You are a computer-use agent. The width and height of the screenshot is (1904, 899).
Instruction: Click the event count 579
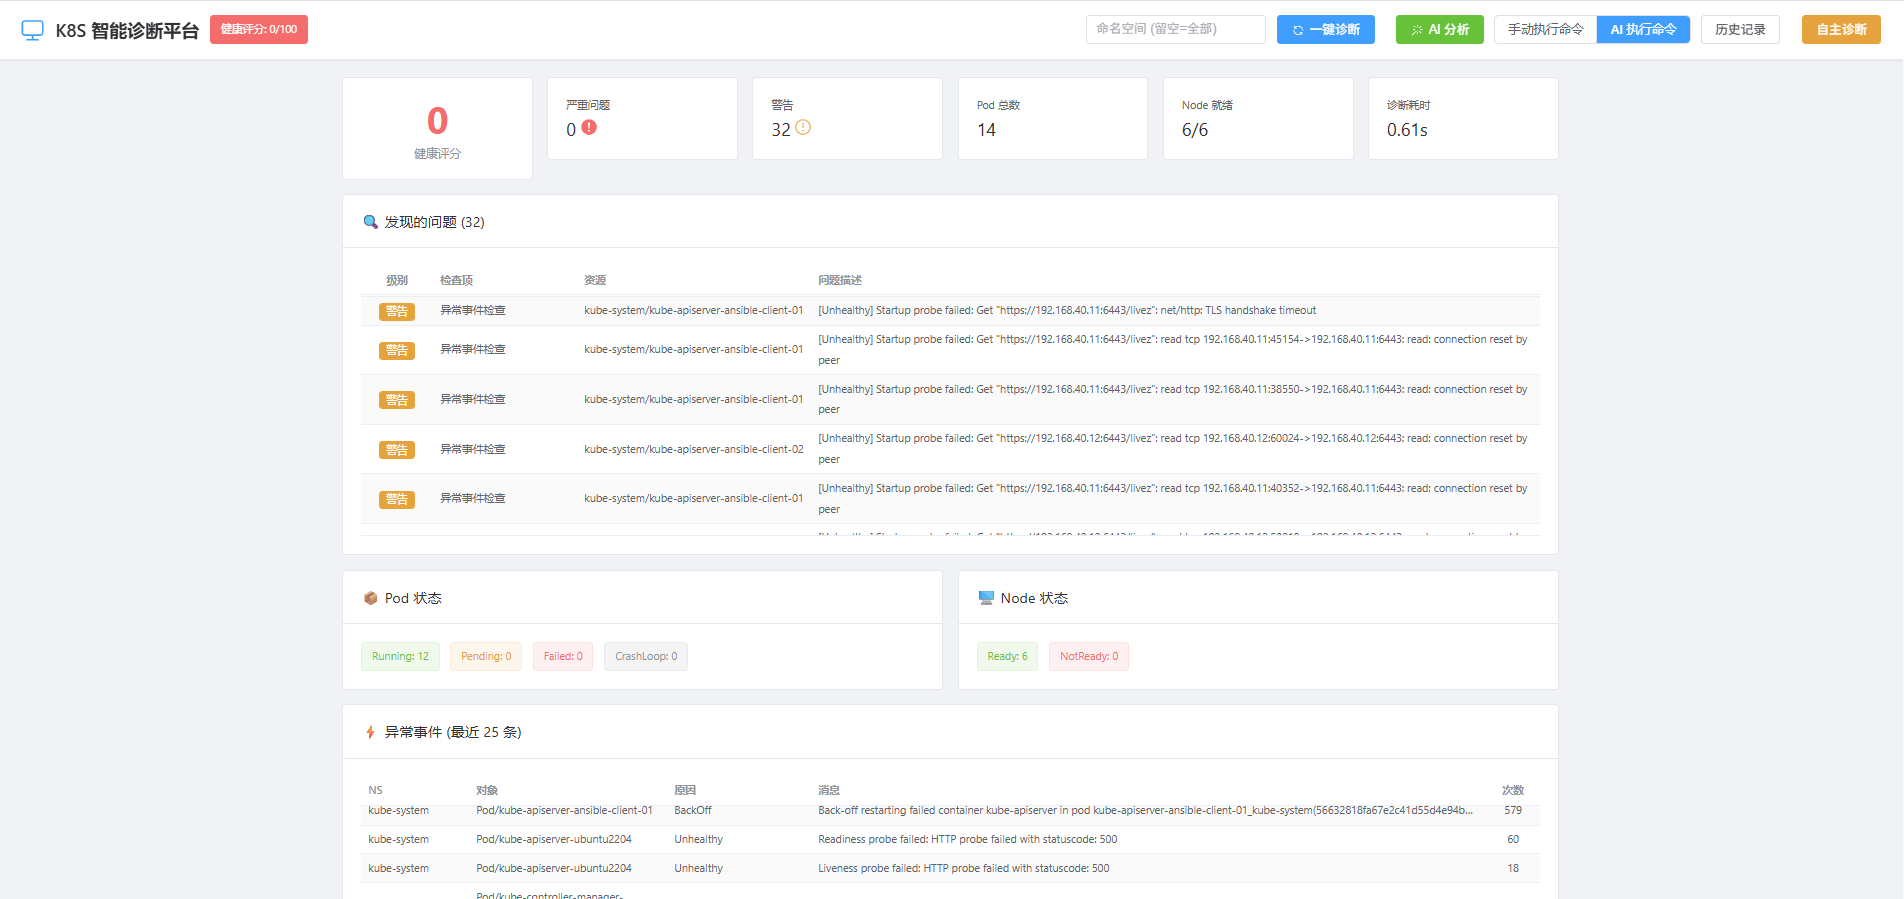pos(1513,811)
